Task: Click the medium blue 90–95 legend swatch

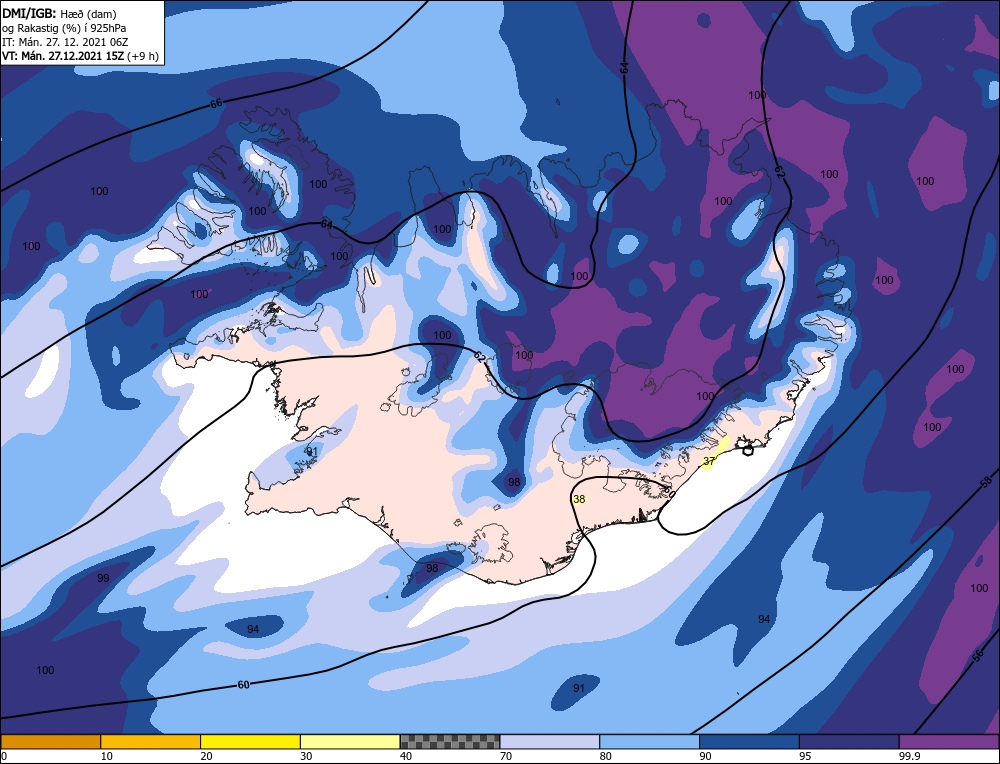Action: (749, 742)
